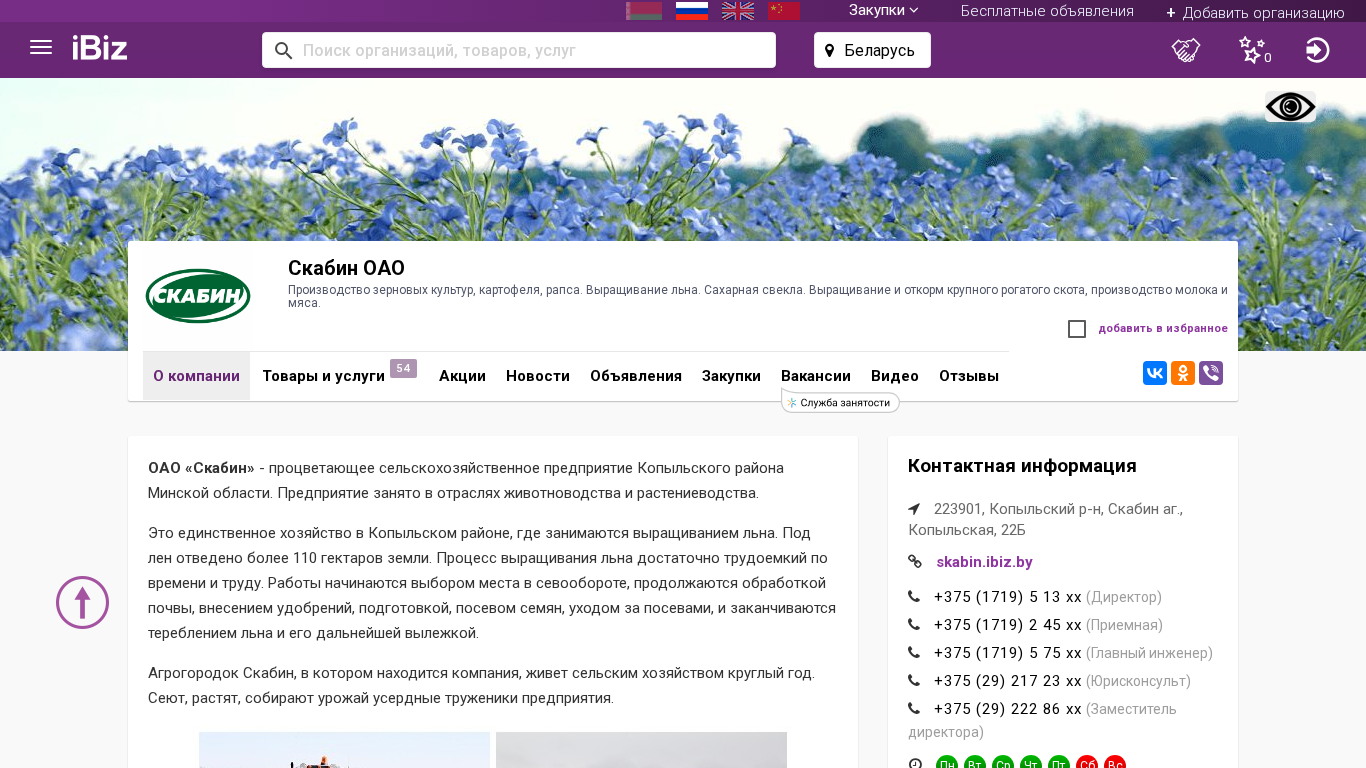The image size is (1366, 768).
Task: Click the Бесплатные объявления link
Action: 1047,11
